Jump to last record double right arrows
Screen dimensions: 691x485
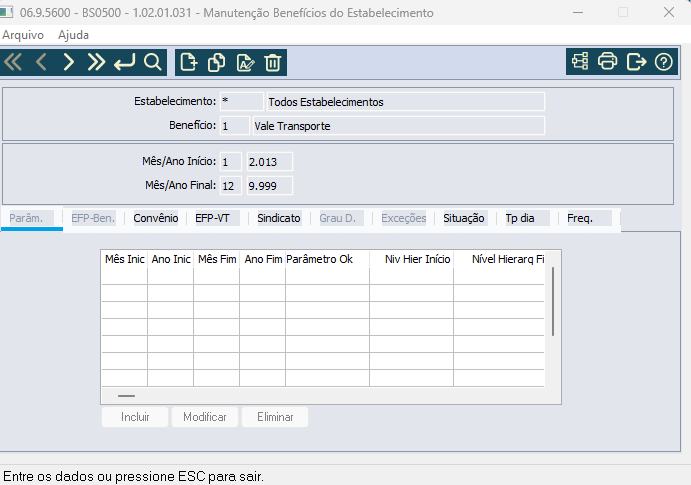[96, 62]
